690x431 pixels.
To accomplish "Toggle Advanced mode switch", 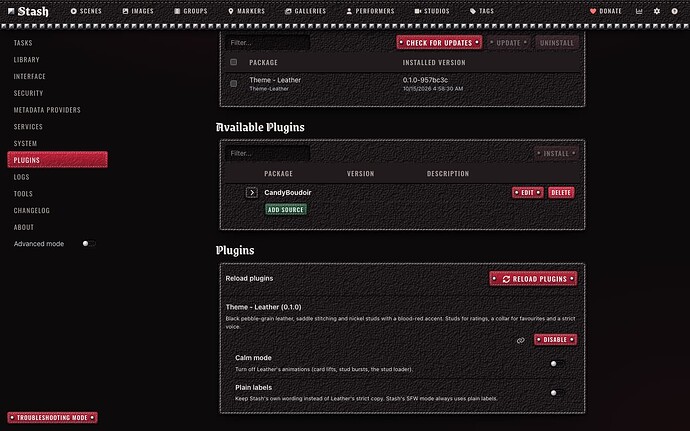I will click(88, 243).
